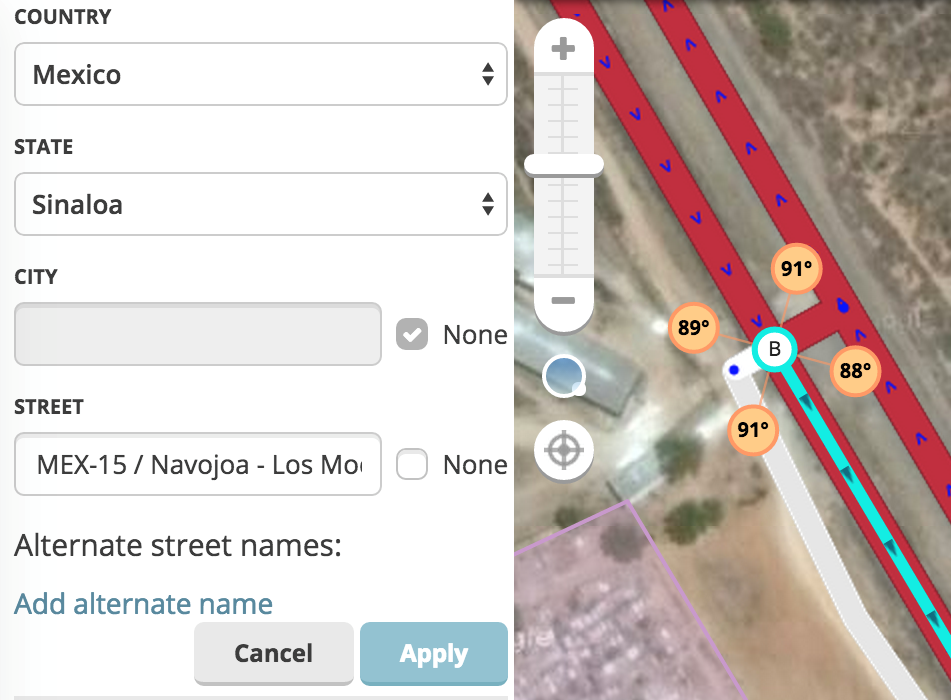The image size is (951, 700).
Task: Click Add alternate name link
Action: tap(143, 604)
